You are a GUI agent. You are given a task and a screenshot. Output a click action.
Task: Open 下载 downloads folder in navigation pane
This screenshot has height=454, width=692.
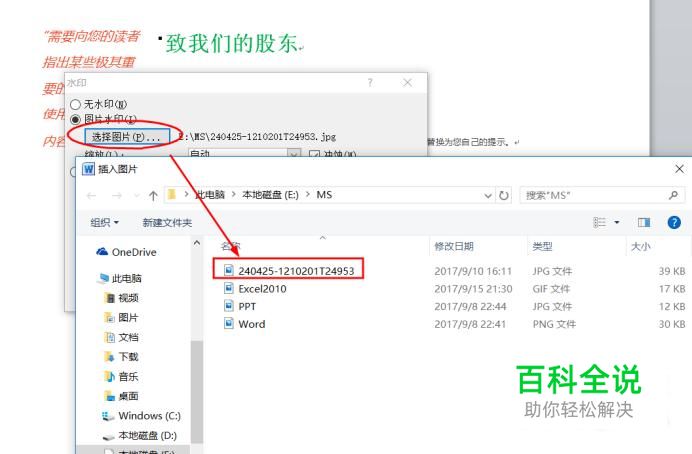[x=121, y=356]
